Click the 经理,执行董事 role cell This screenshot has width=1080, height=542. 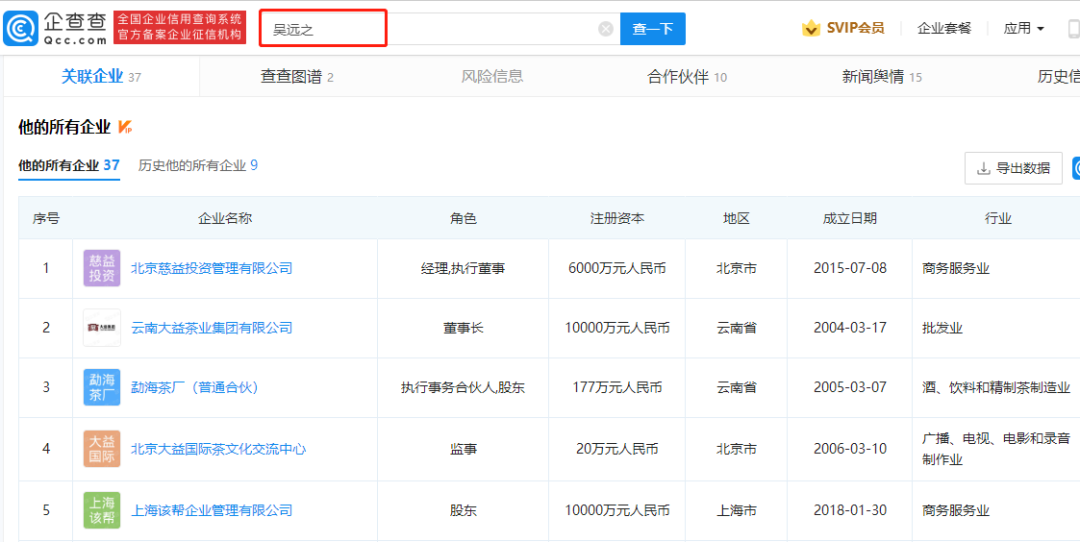point(463,268)
